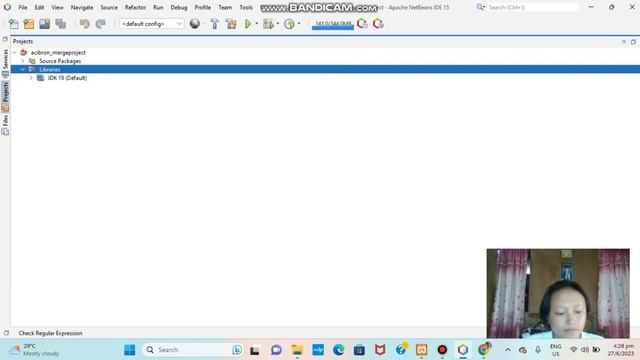
Task: Click the Save All toolbar icon
Action: click(x=60, y=24)
